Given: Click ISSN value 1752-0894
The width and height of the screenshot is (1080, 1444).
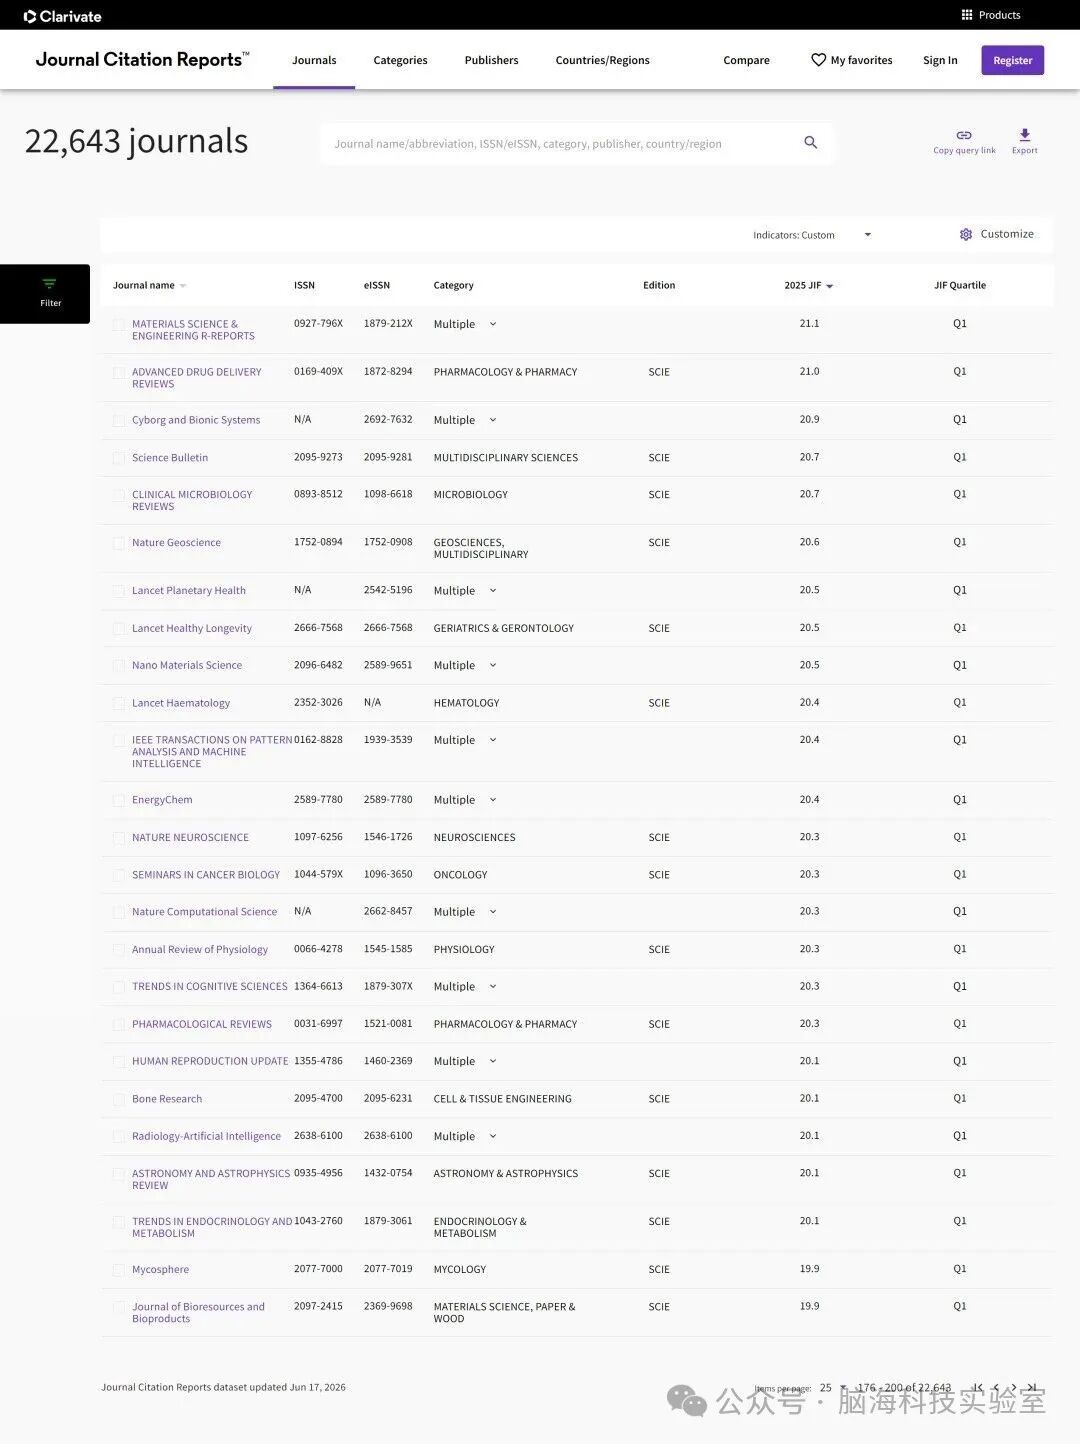Looking at the screenshot, I should (318, 542).
